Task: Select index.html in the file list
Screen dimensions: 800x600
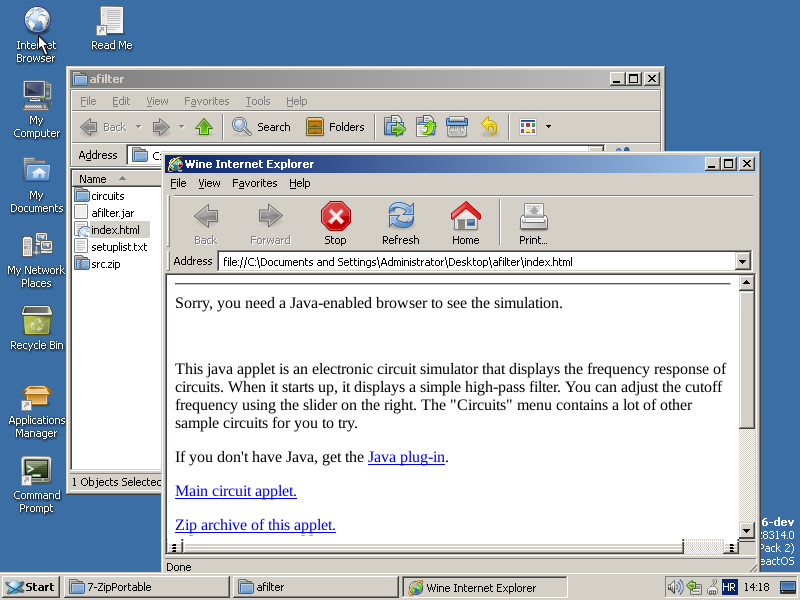Action: click(112, 230)
